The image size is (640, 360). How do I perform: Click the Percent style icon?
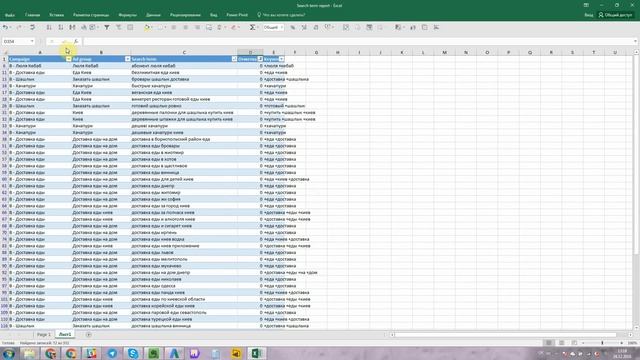(293, 27)
